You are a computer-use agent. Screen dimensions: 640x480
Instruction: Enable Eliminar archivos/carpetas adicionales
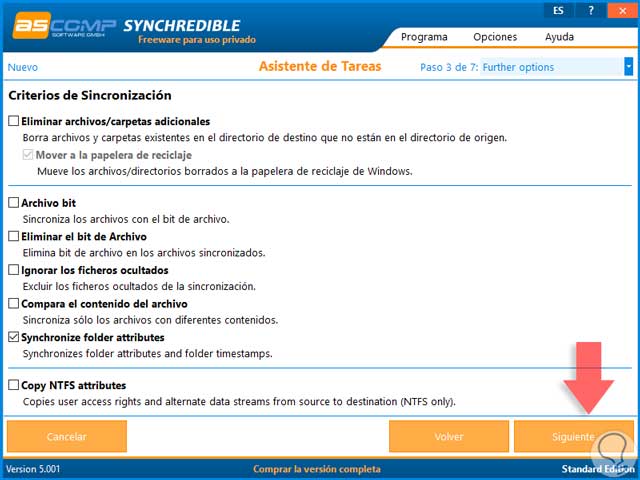tap(13, 121)
